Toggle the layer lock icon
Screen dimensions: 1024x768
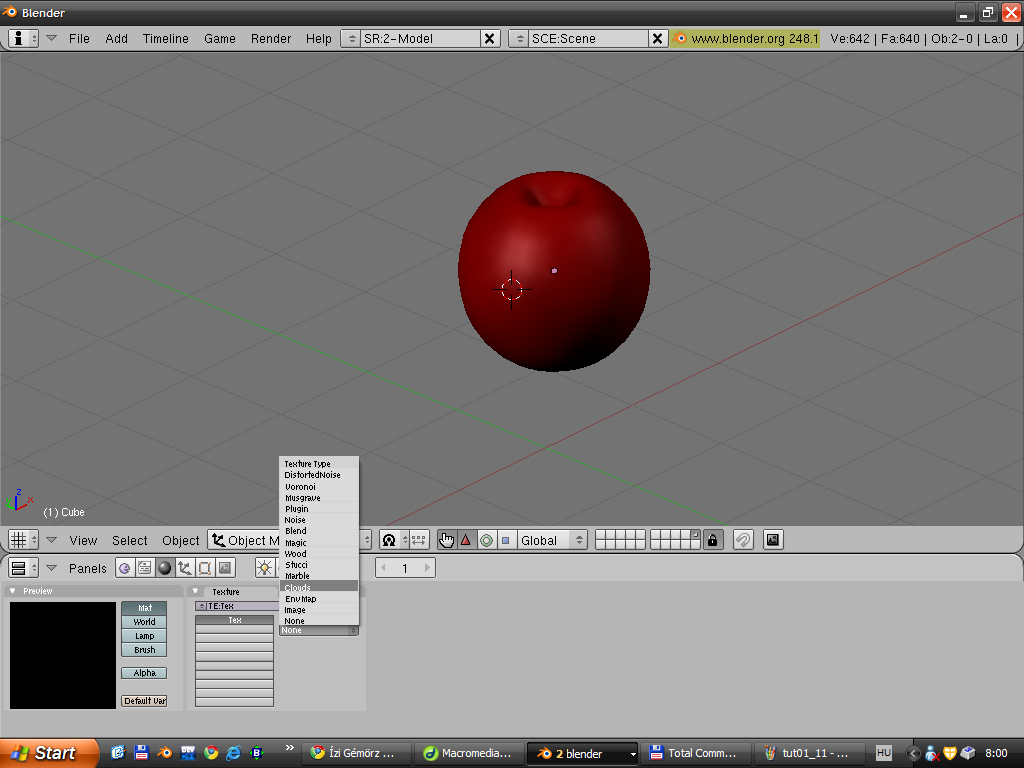712,540
